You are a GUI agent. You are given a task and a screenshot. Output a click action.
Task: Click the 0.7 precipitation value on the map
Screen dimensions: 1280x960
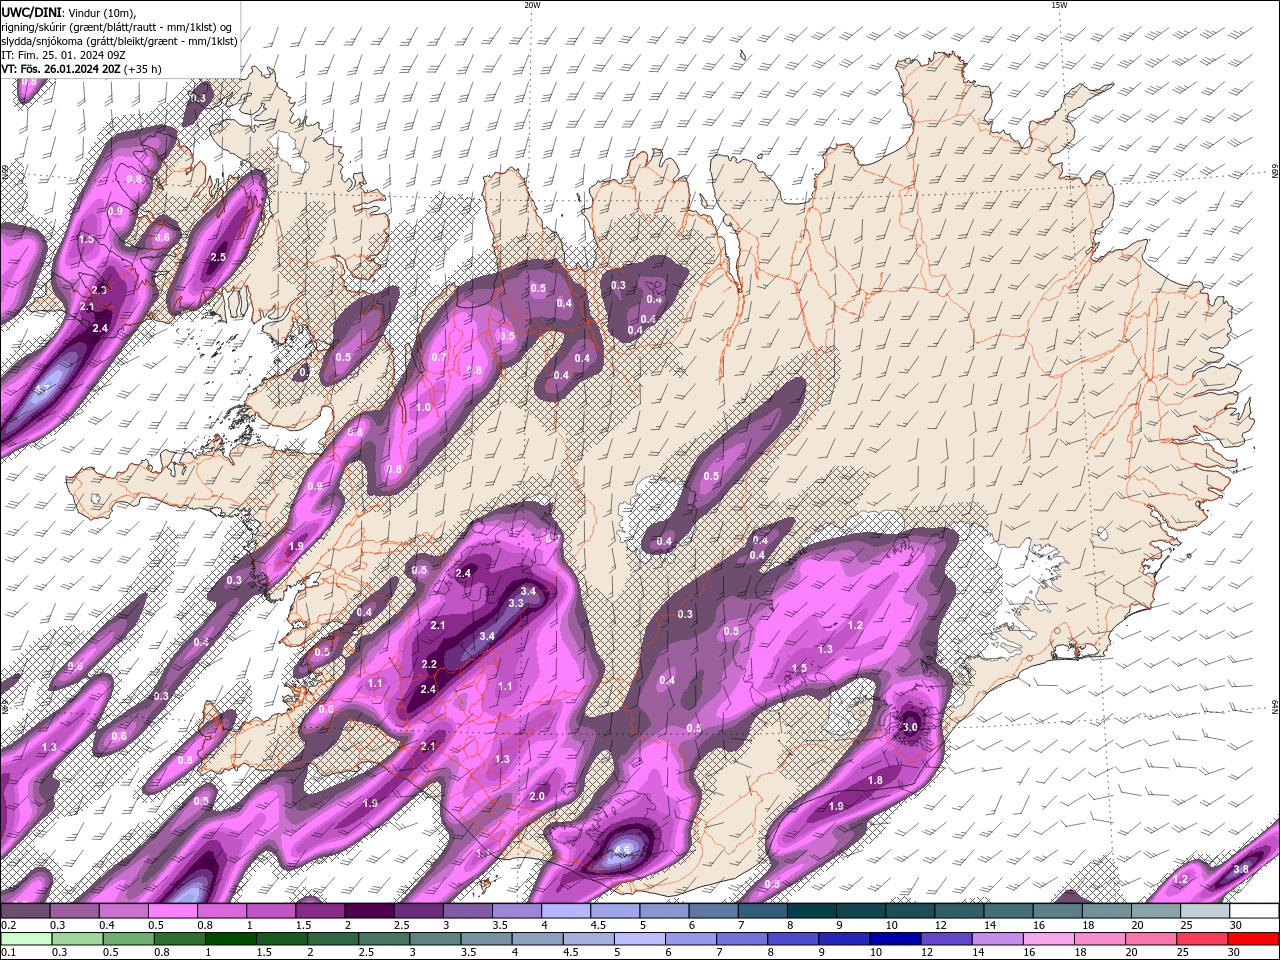point(439,357)
